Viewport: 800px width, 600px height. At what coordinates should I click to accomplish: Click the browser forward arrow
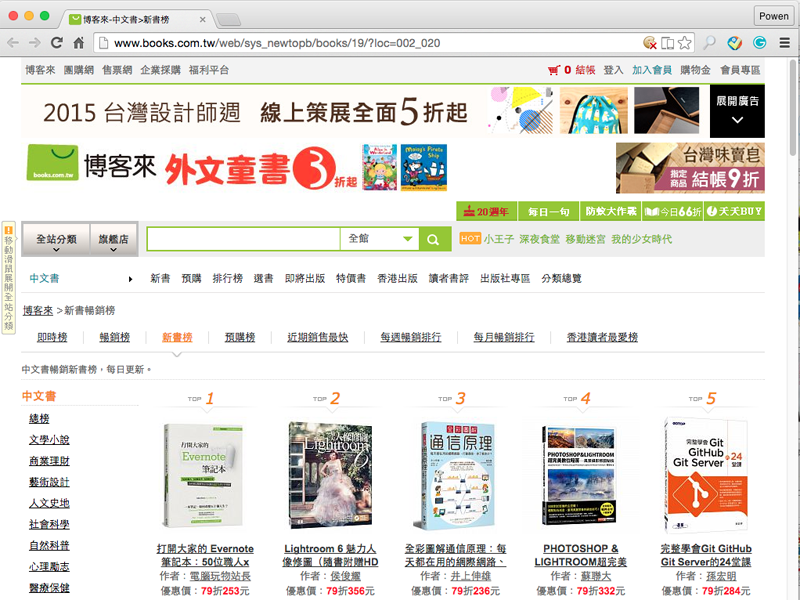tap(35, 43)
